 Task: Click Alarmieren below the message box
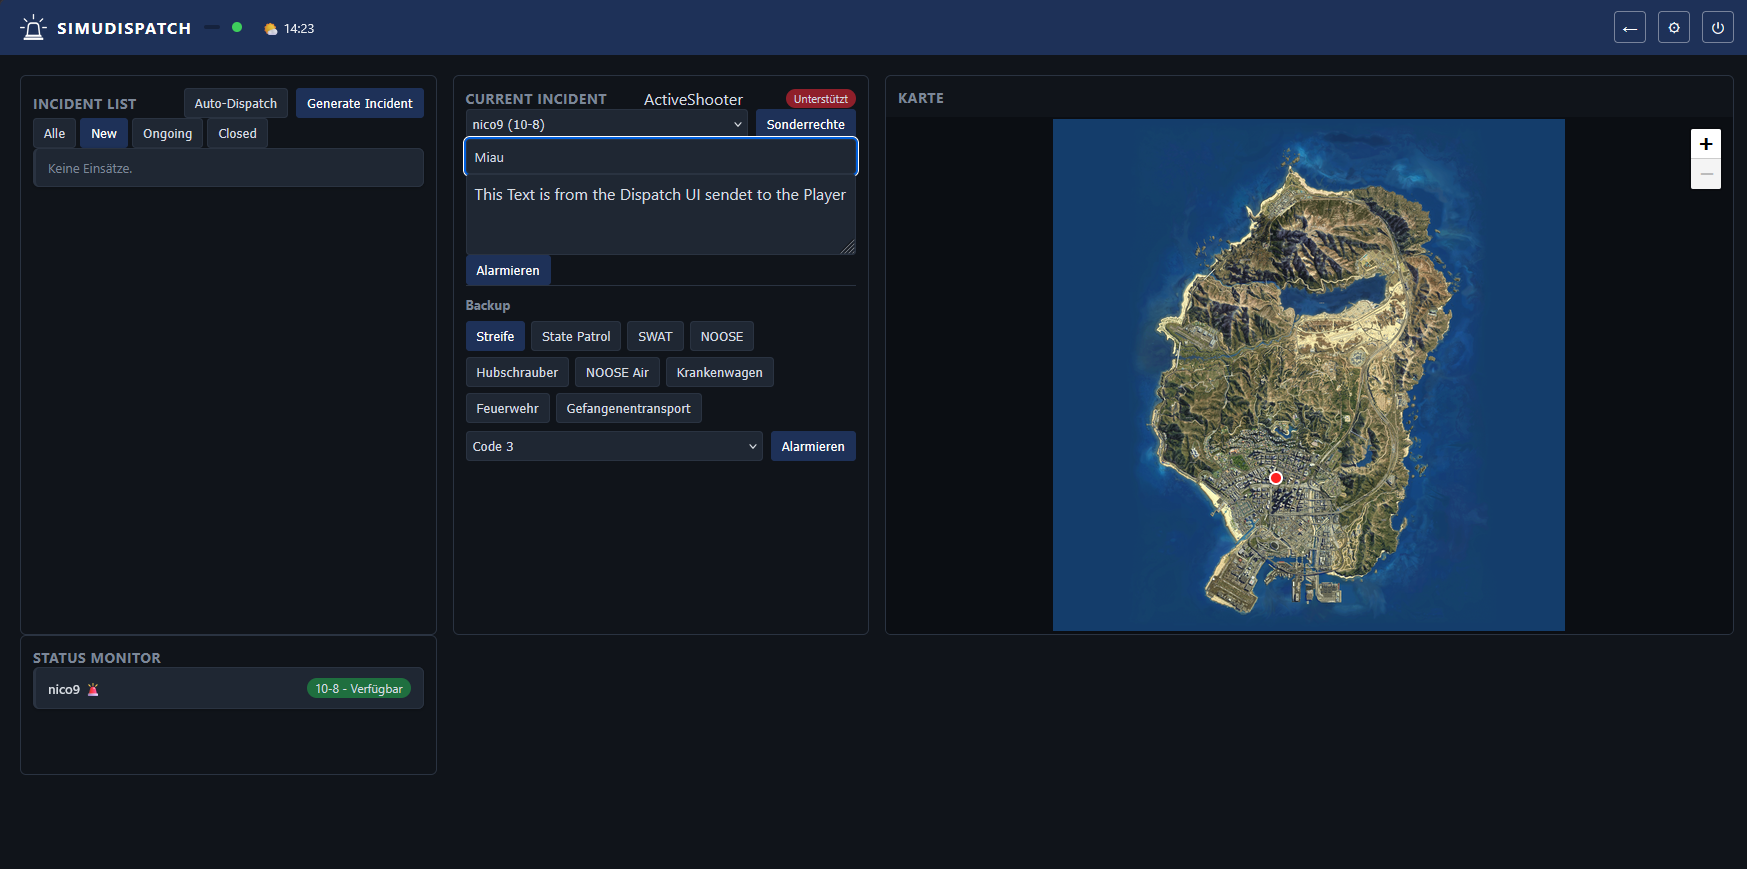(x=508, y=270)
